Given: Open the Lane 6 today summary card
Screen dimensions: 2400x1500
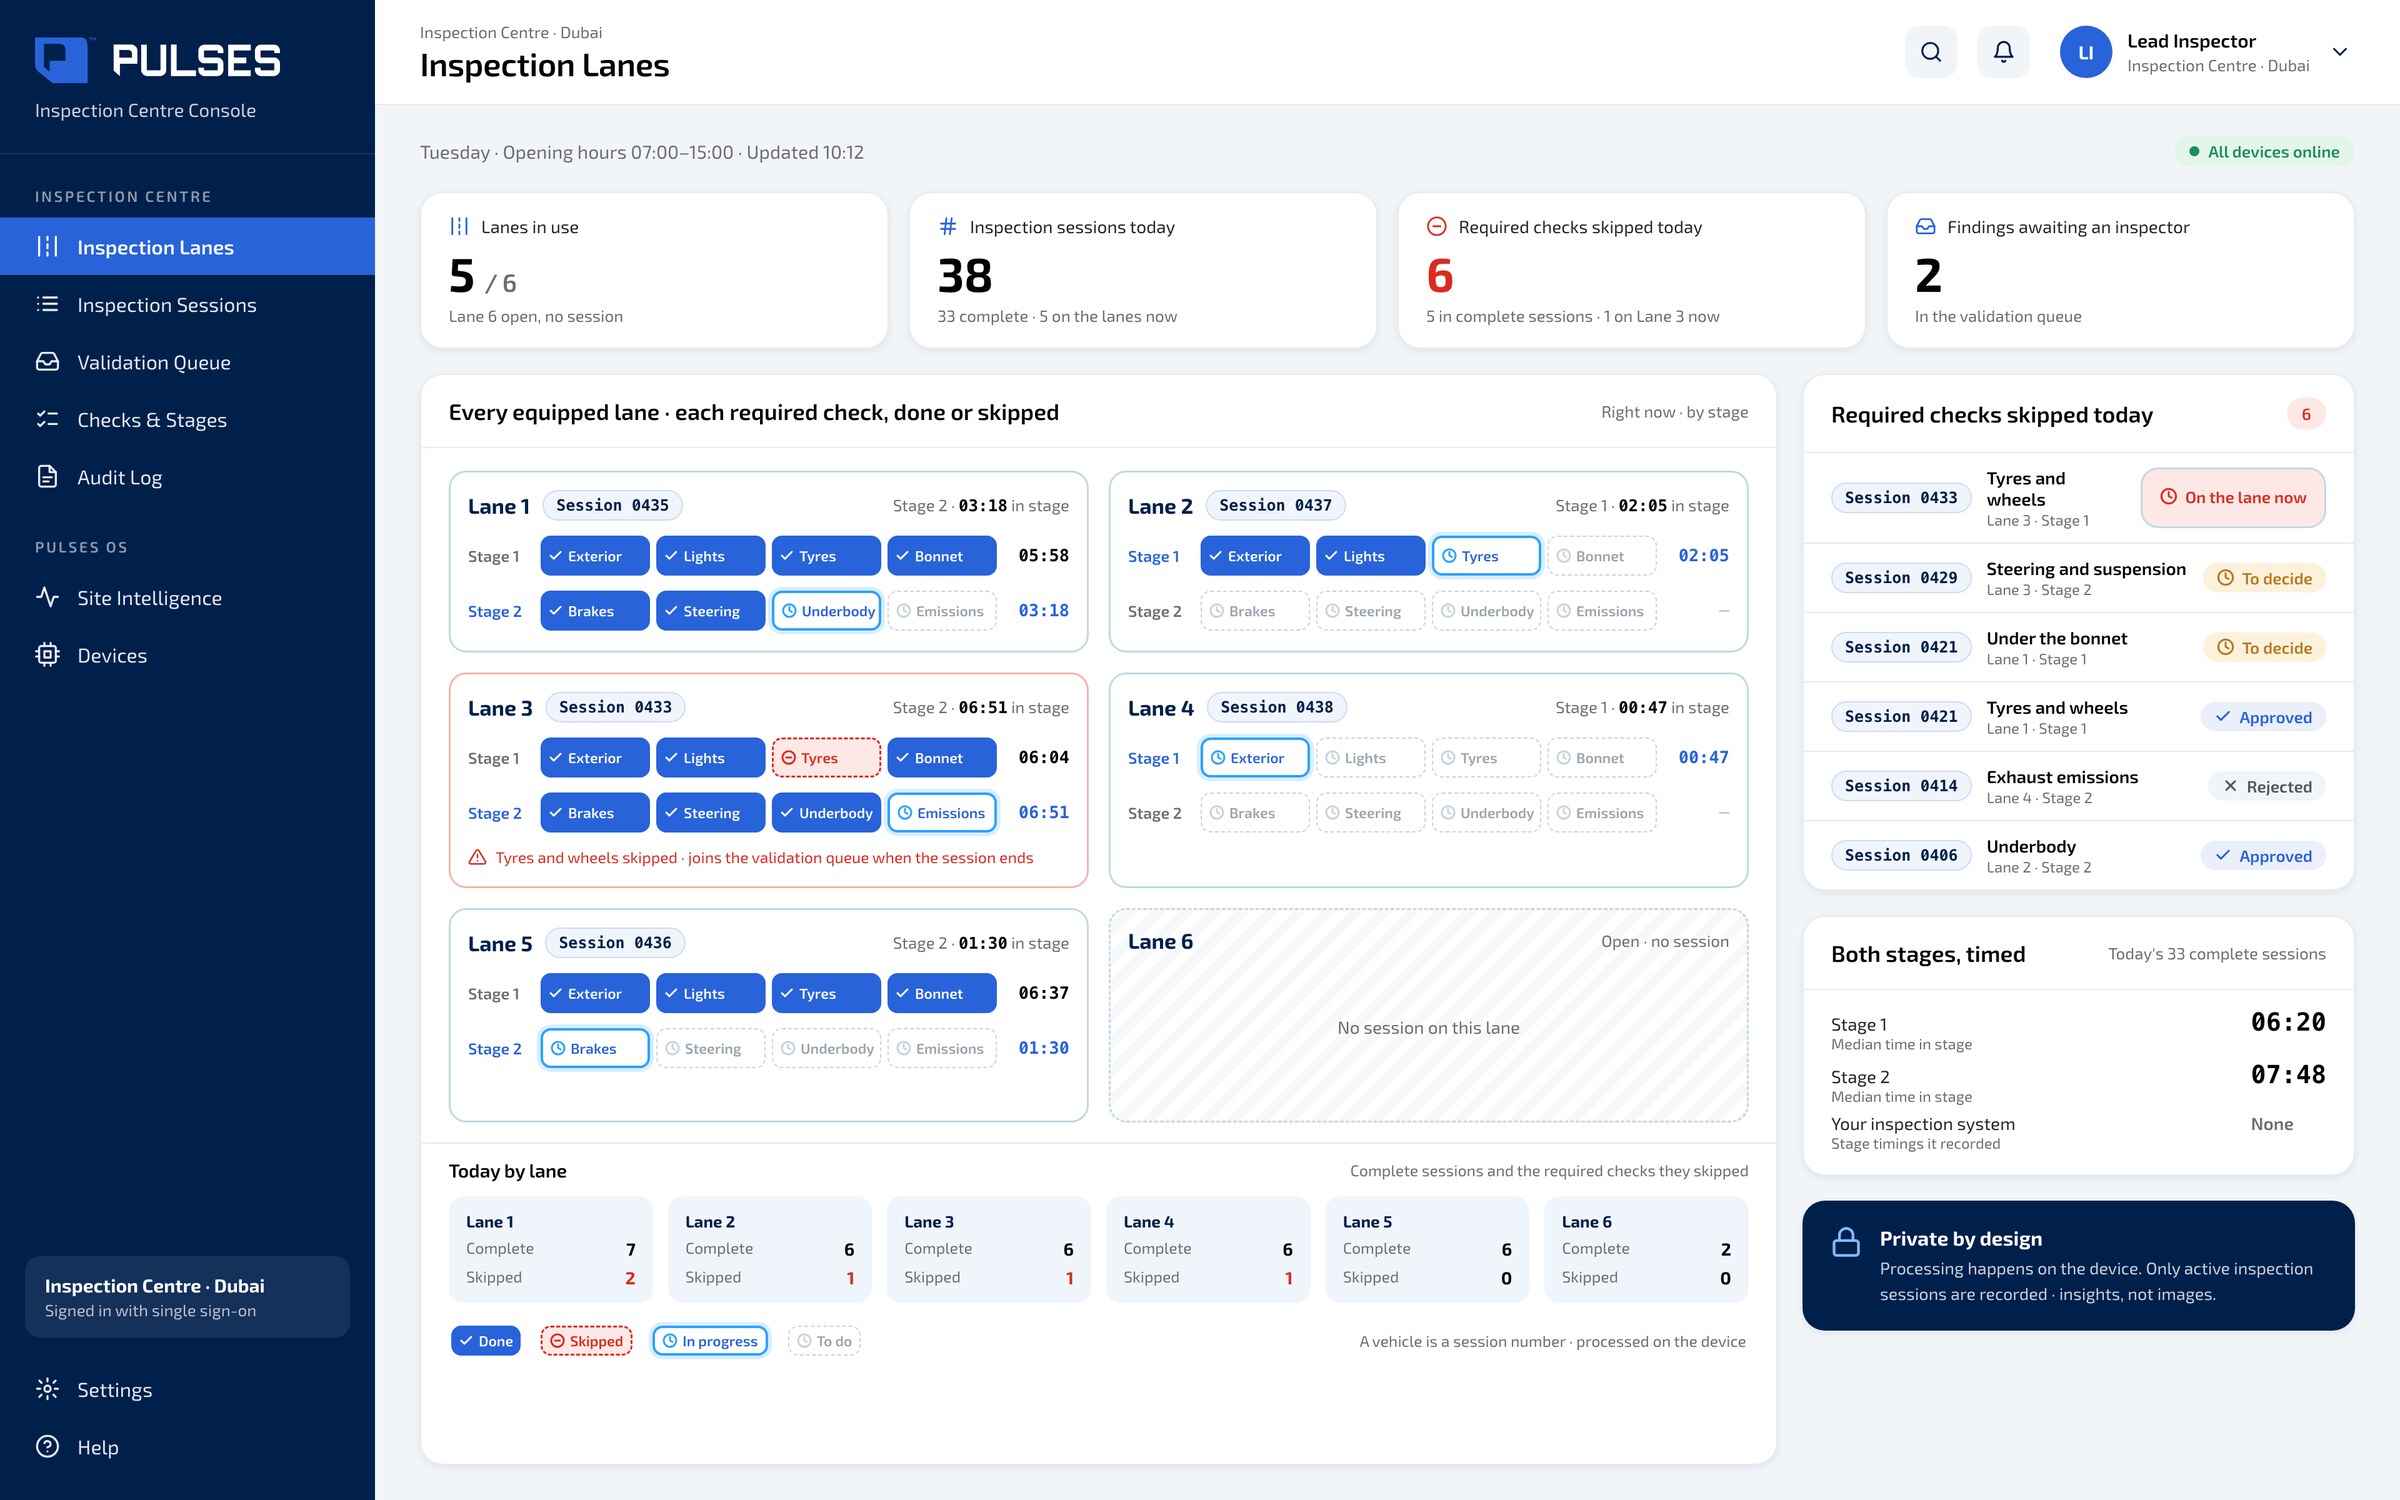Looking at the screenshot, I should (x=1646, y=1249).
